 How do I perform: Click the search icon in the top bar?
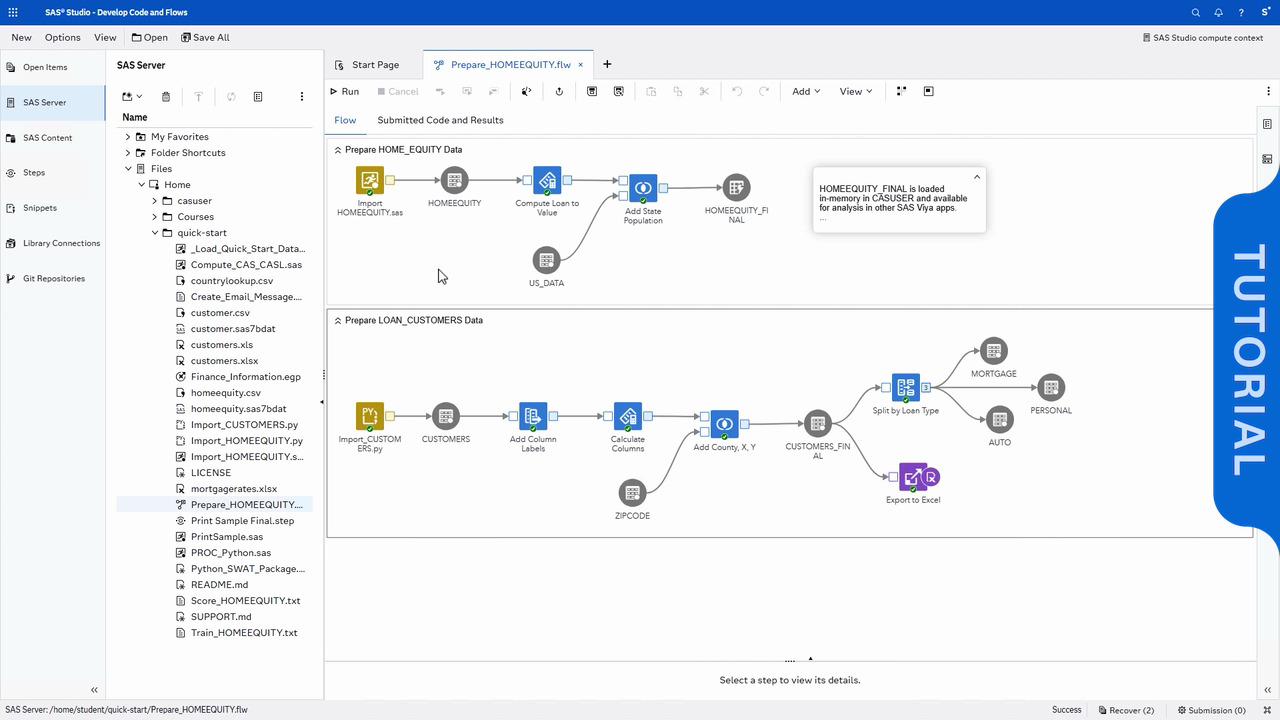pyautogui.click(x=1196, y=13)
